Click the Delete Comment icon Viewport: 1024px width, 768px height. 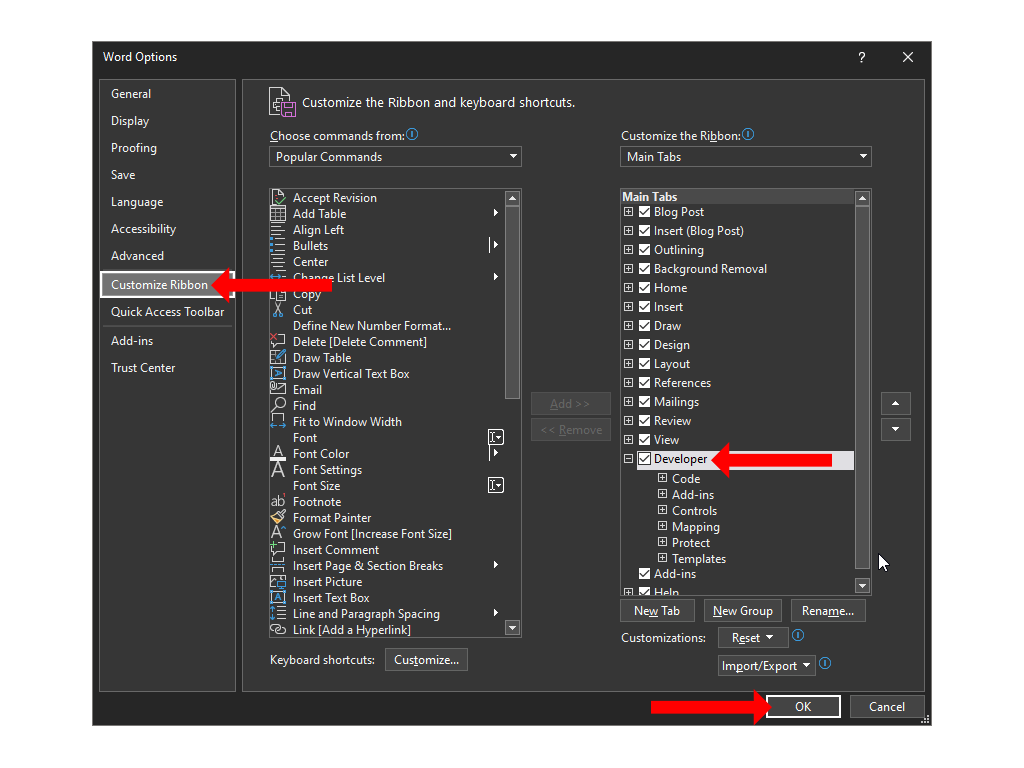point(278,342)
